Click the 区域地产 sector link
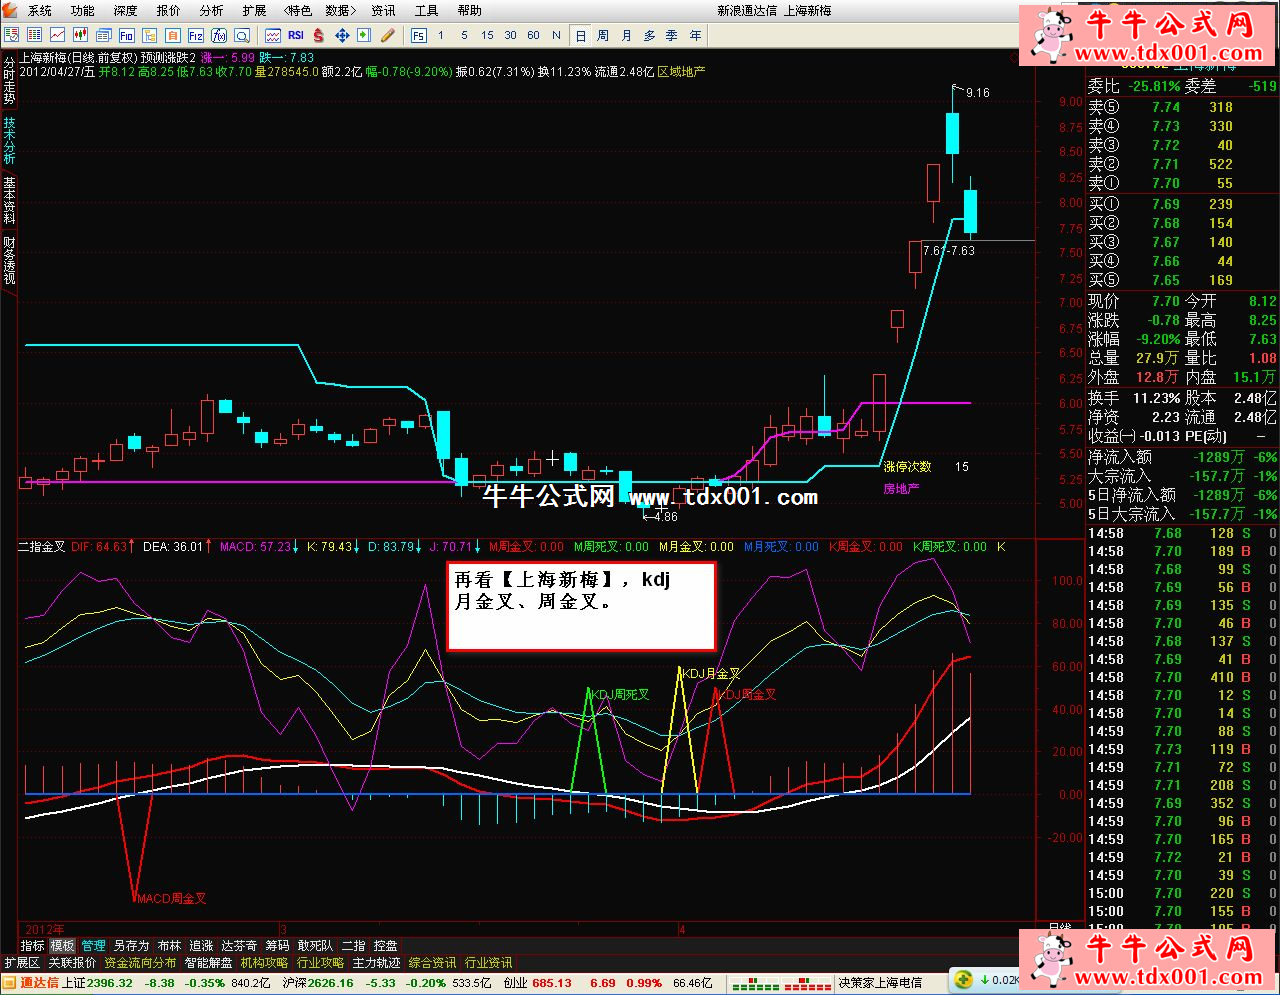This screenshot has width=1280, height=995. (681, 72)
